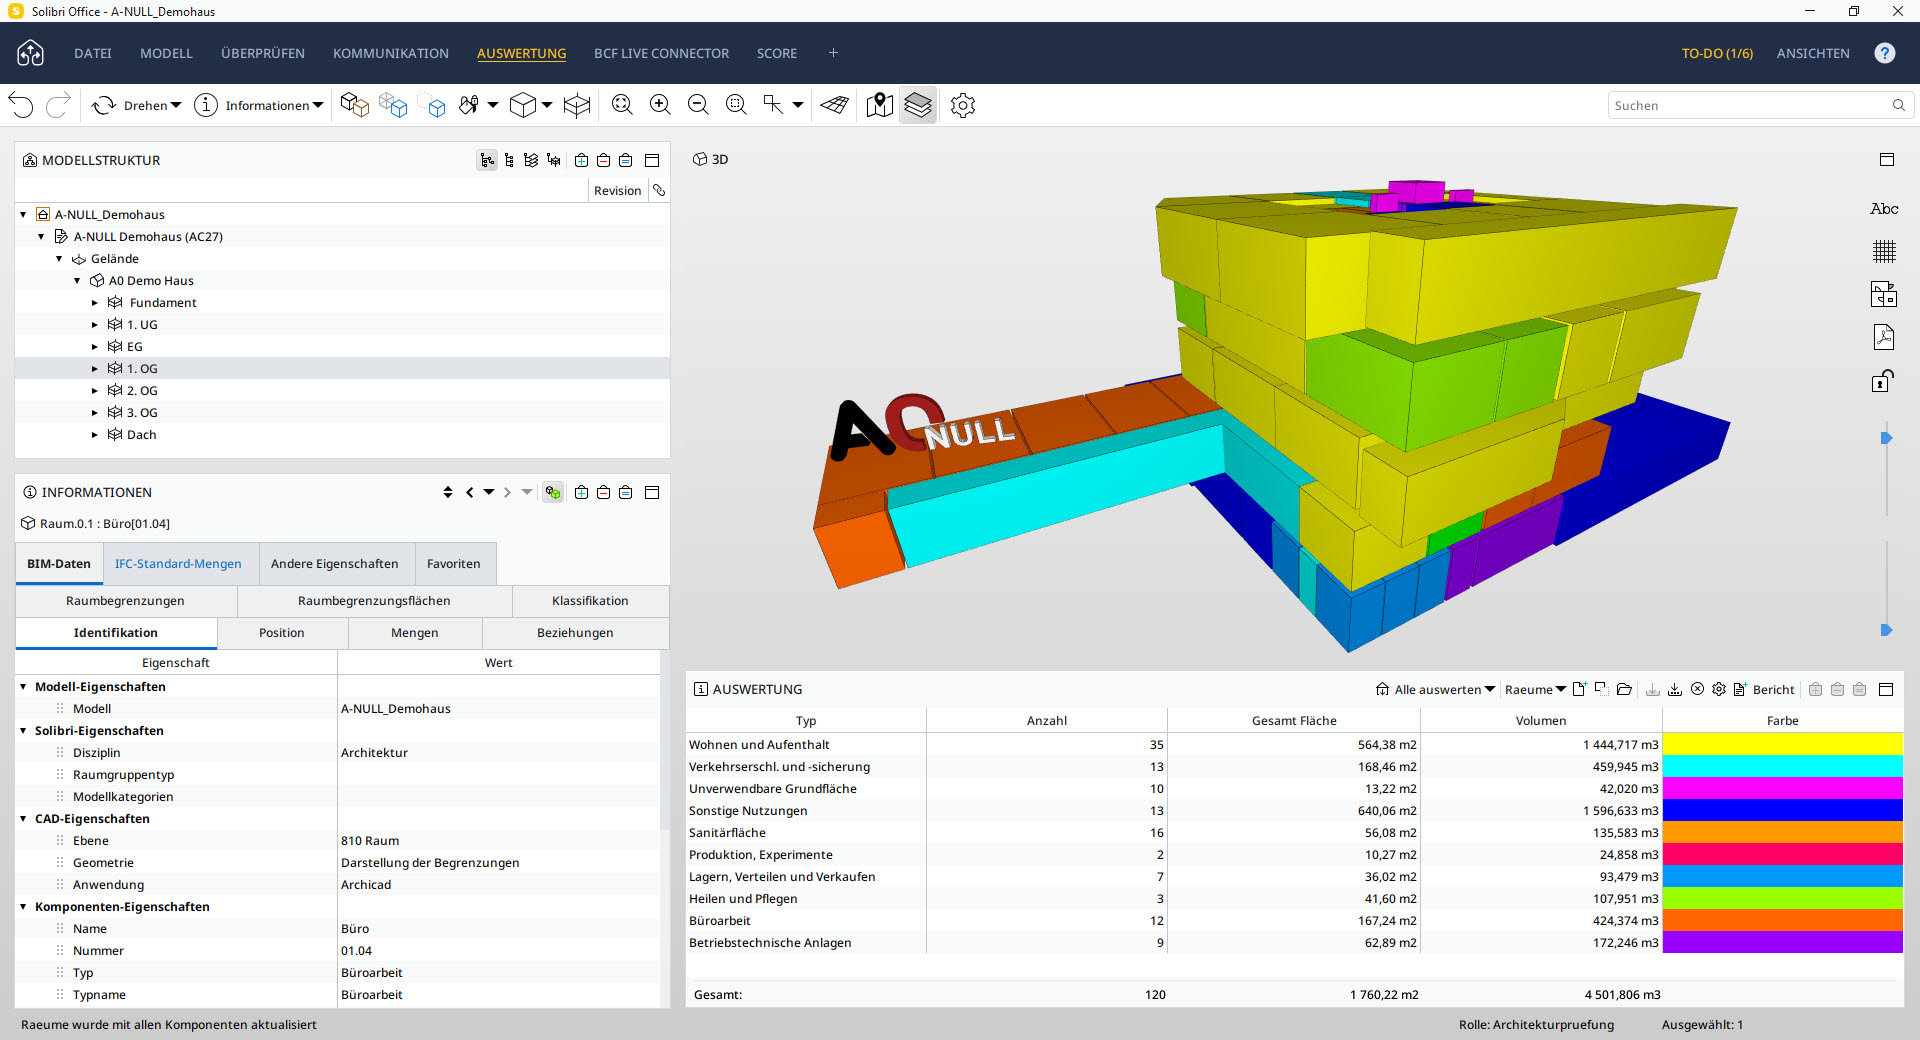Open the Raeume dropdown
Screen dimensions: 1920x1040
click(1535, 689)
